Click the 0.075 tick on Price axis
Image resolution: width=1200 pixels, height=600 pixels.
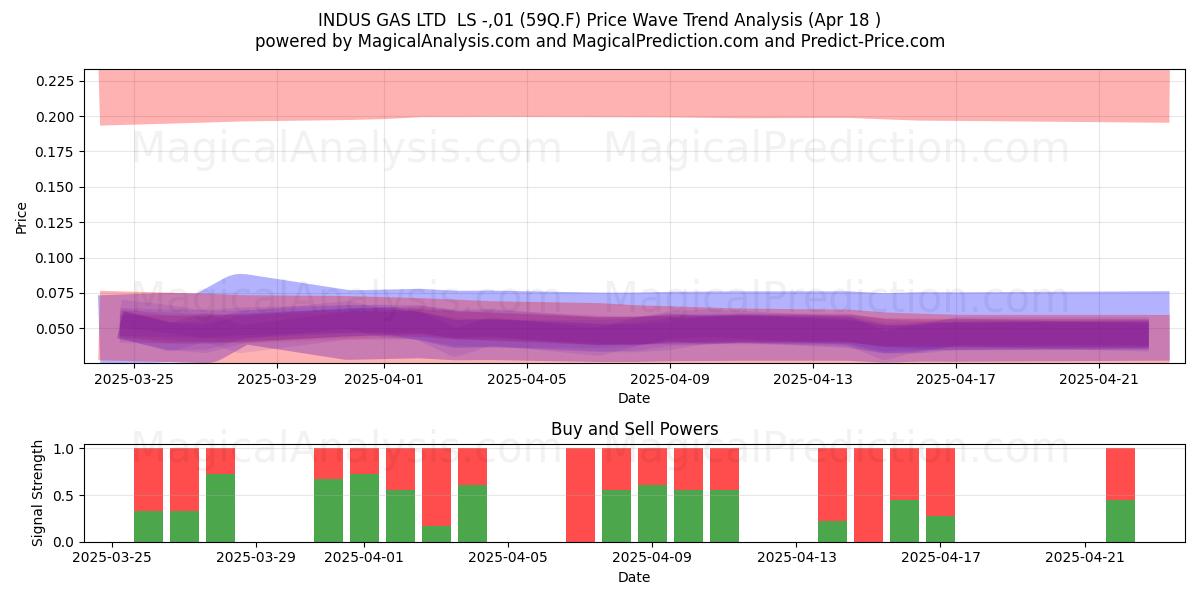point(56,293)
